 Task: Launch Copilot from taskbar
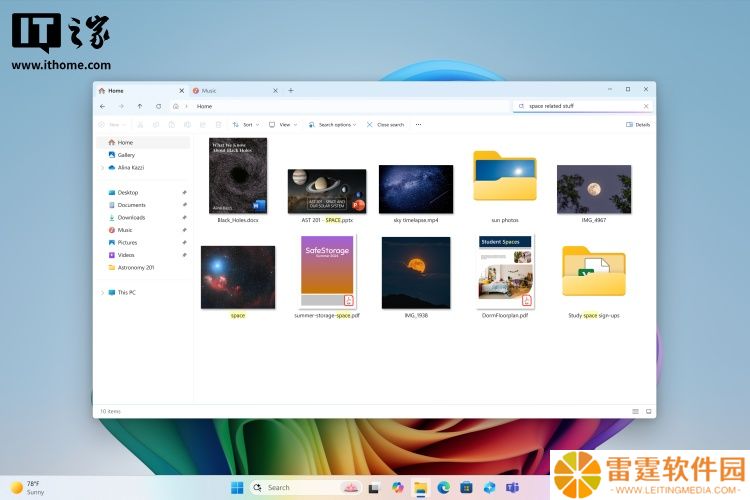(x=397, y=488)
